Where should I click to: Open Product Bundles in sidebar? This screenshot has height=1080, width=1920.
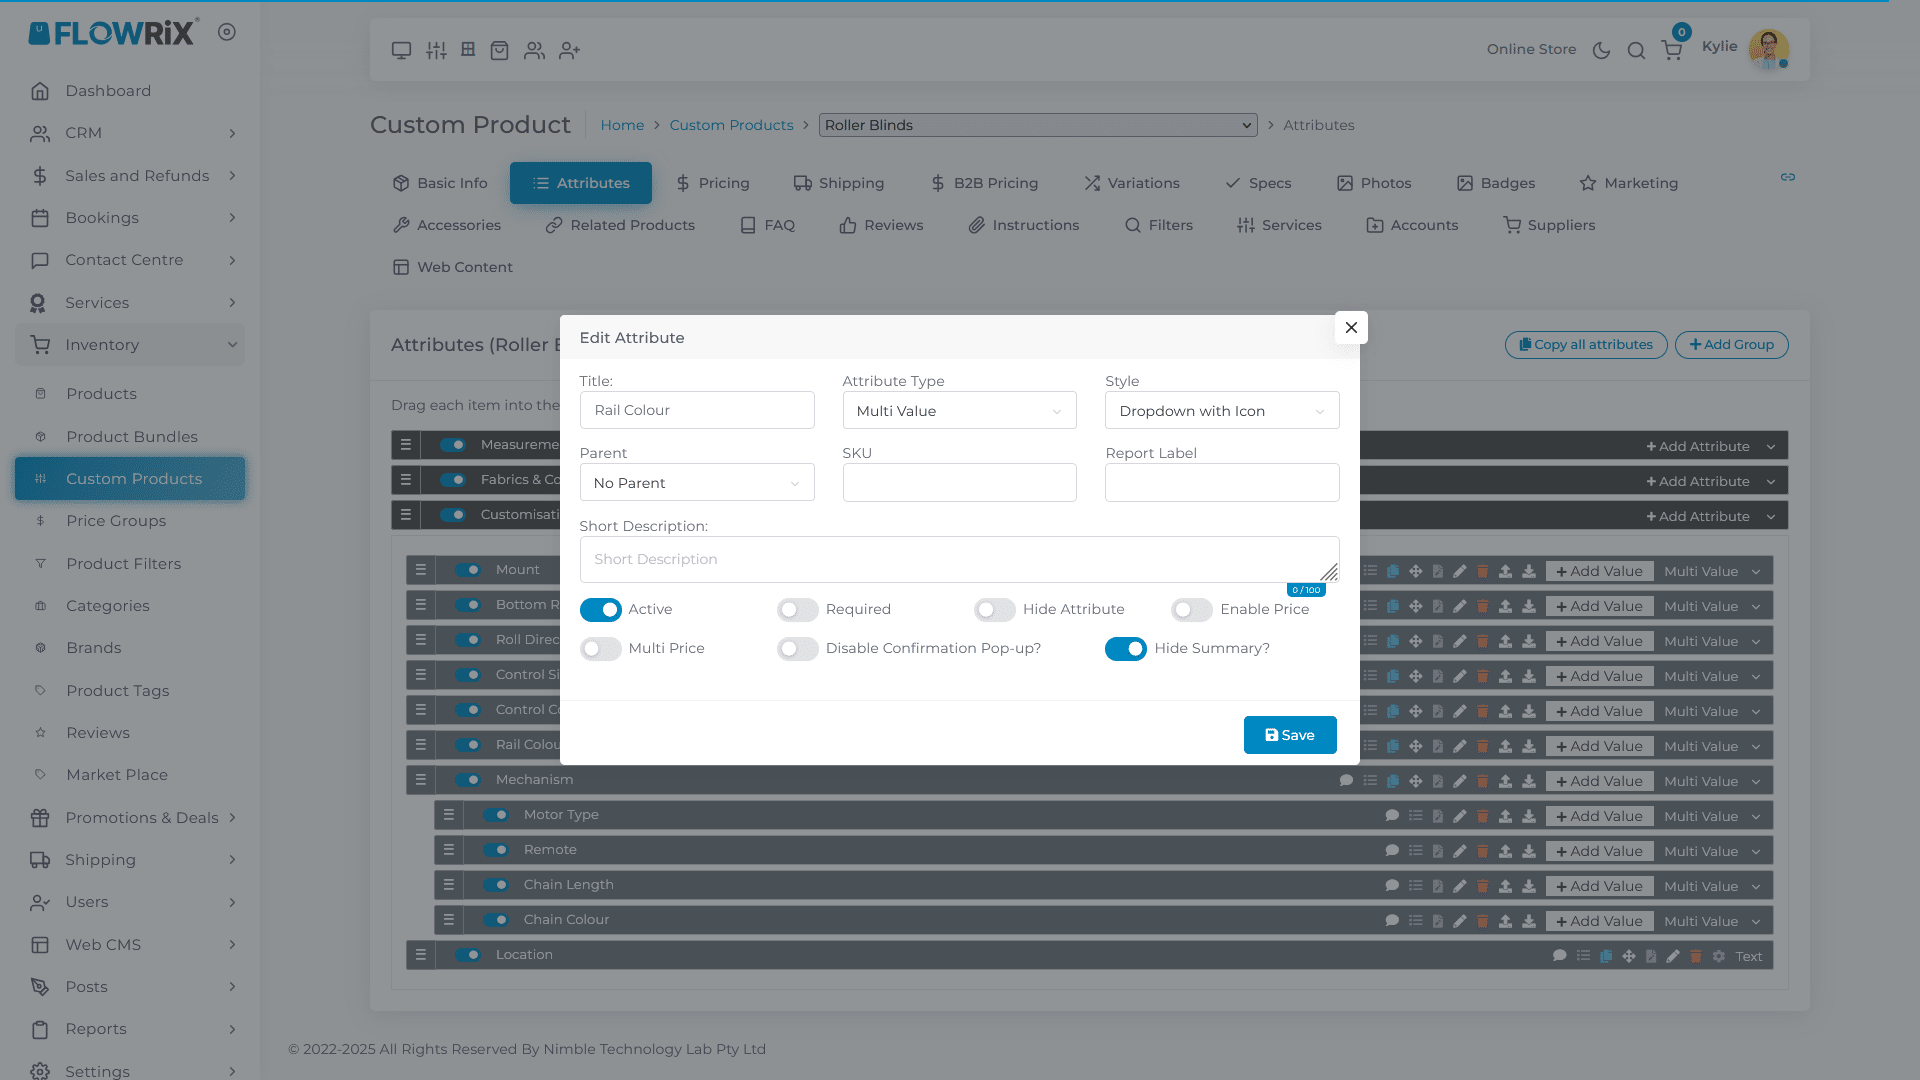tap(132, 437)
